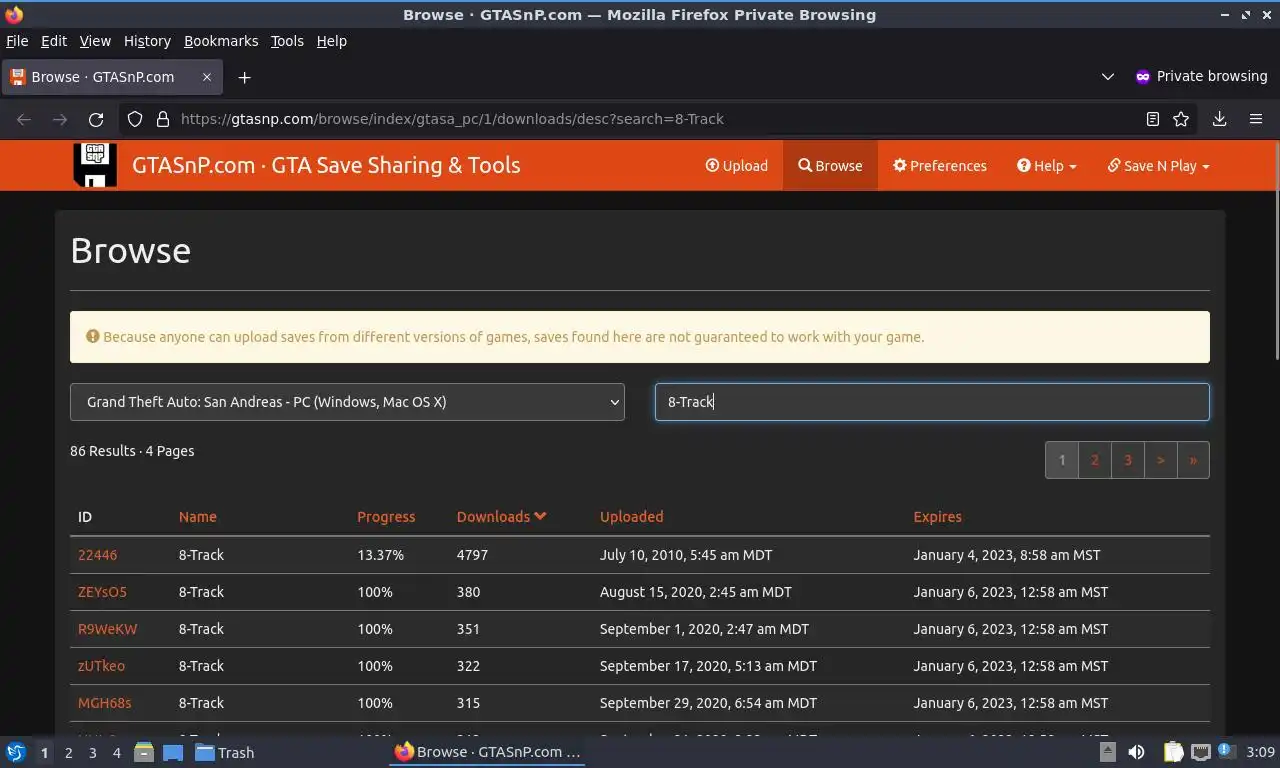Bookmark this page with the star icon
Image resolution: width=1280 pixels, height=768 pixels.
[1181, 119]
